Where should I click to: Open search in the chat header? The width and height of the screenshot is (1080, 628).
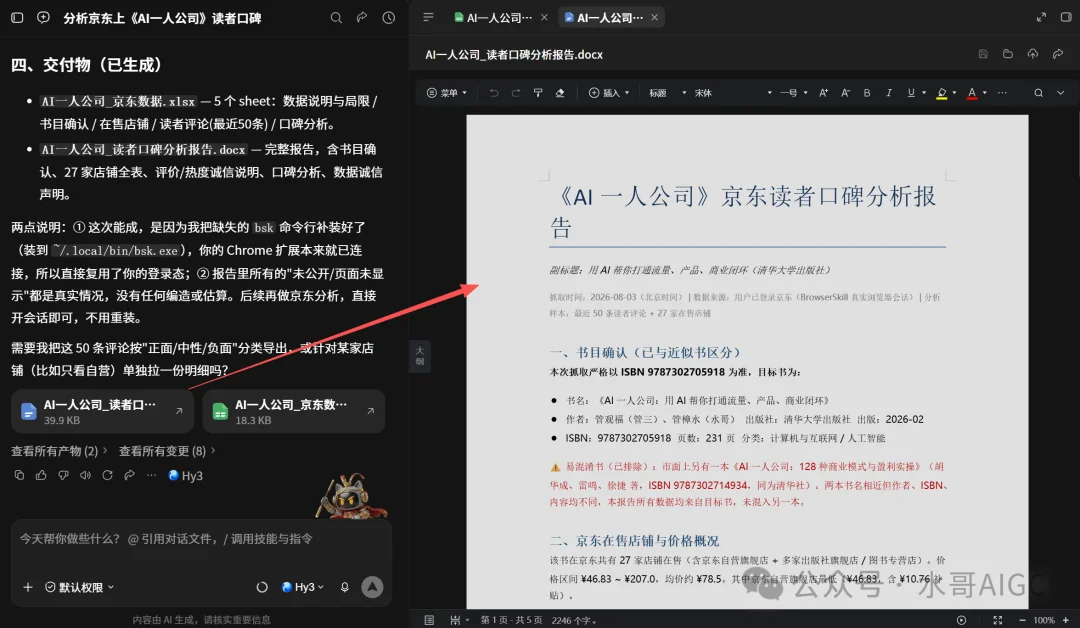pyautogui.click(x=336, y=18)
